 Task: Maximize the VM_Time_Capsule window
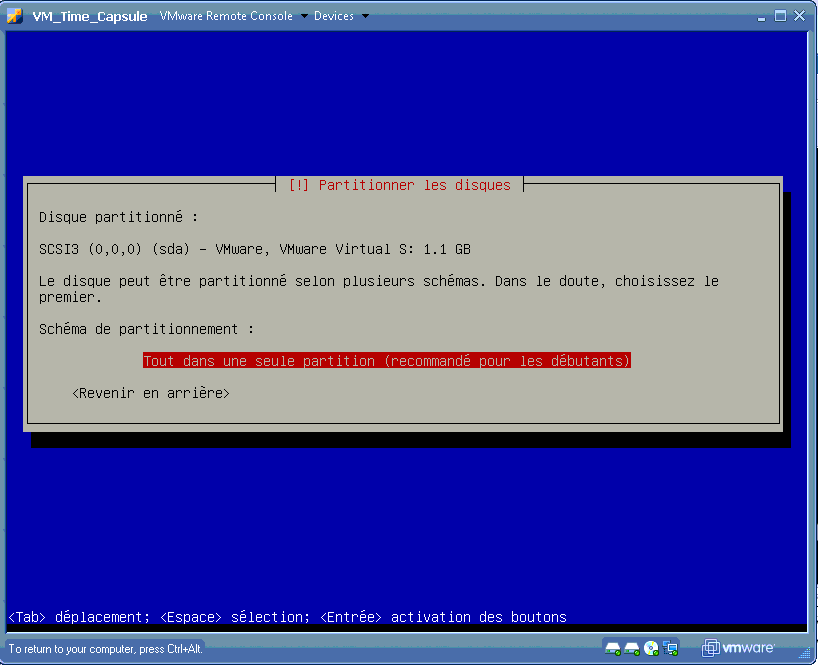780,16
